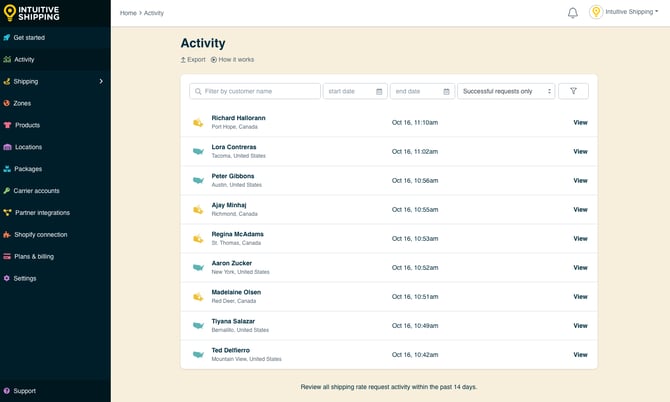670x402 pixels.
Task: Open Support at sidebar bottom
Action: point(24,391)
